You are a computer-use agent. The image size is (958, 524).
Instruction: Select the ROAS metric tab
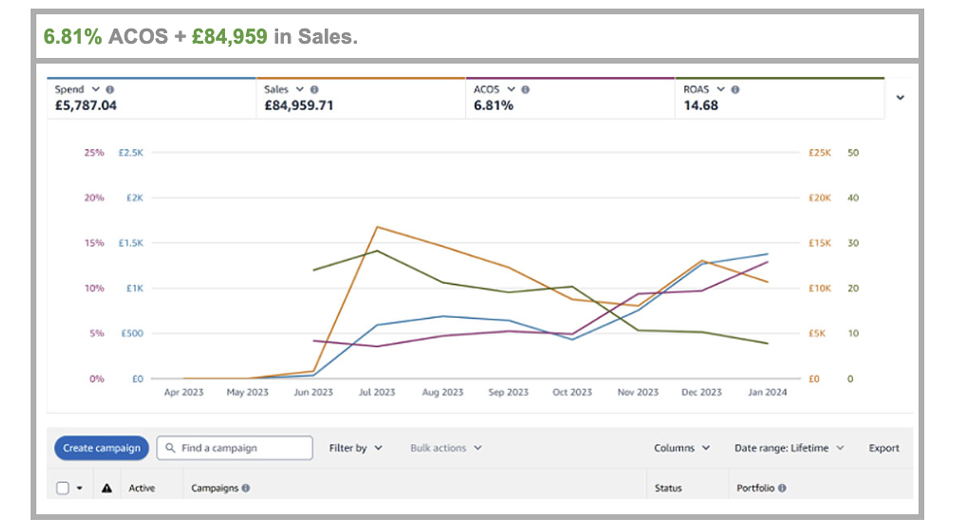pos(780,97)
